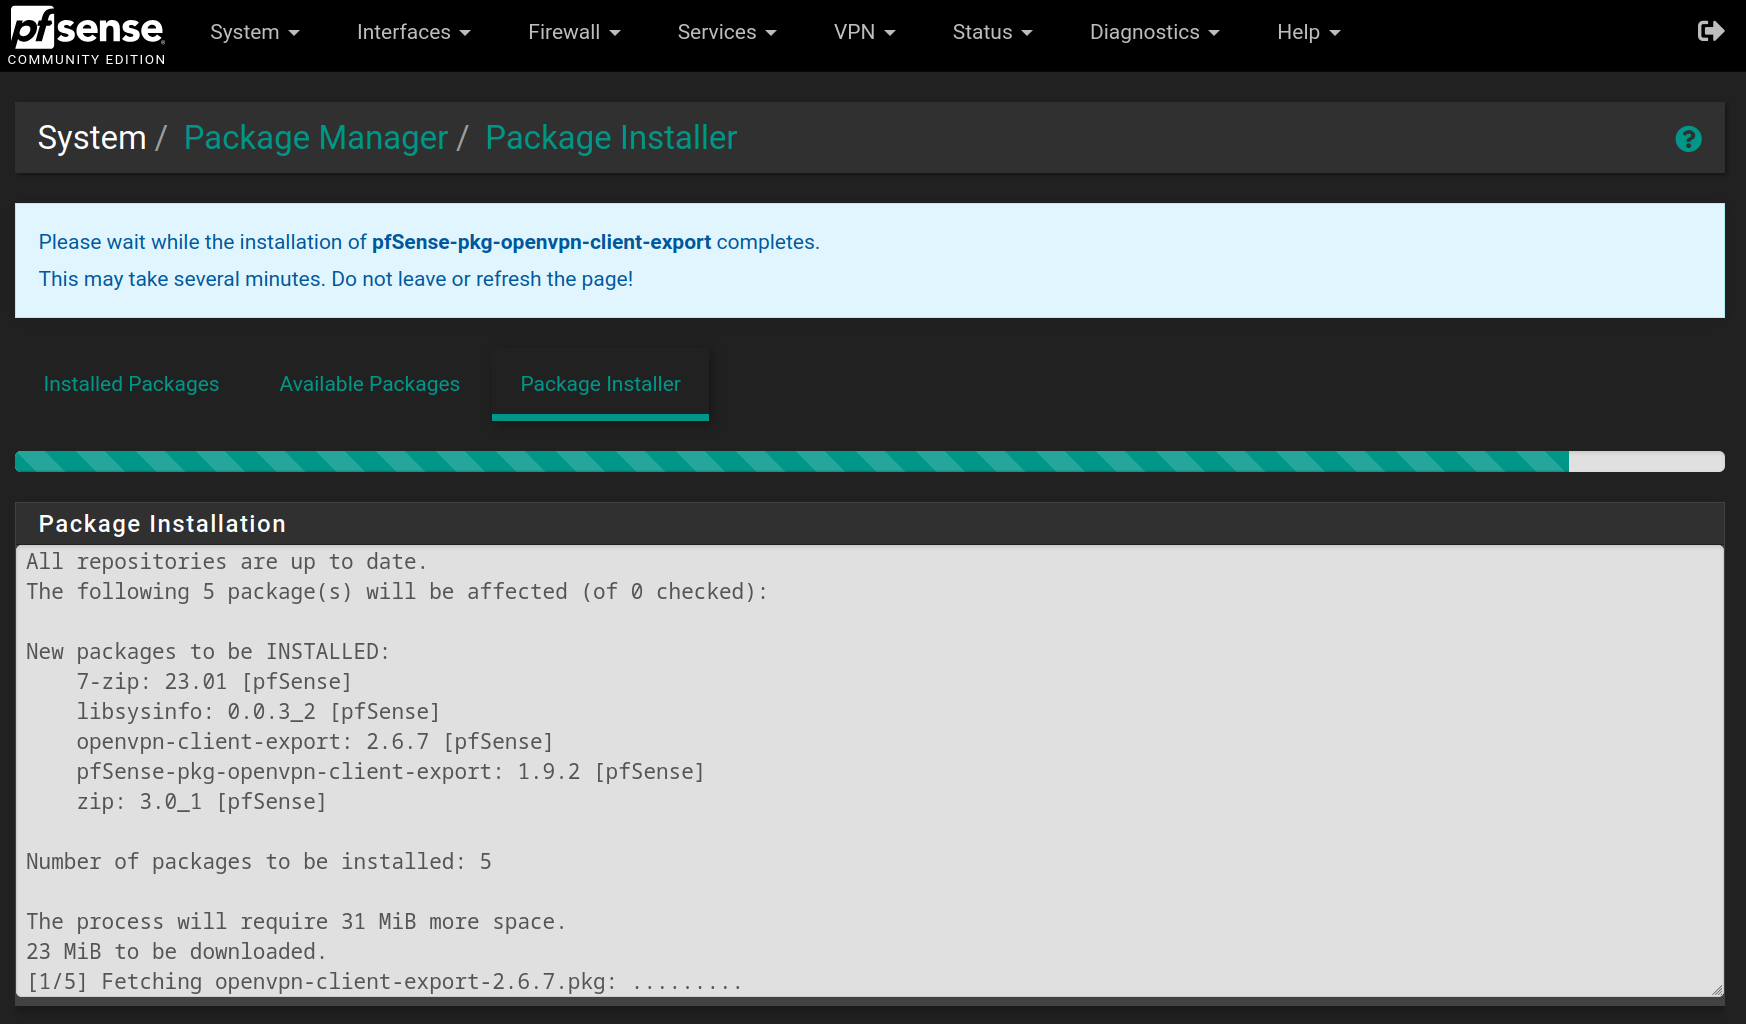Click the logout arrow icon
Screen dimensions: 1746x1024
pos(1711,32)
